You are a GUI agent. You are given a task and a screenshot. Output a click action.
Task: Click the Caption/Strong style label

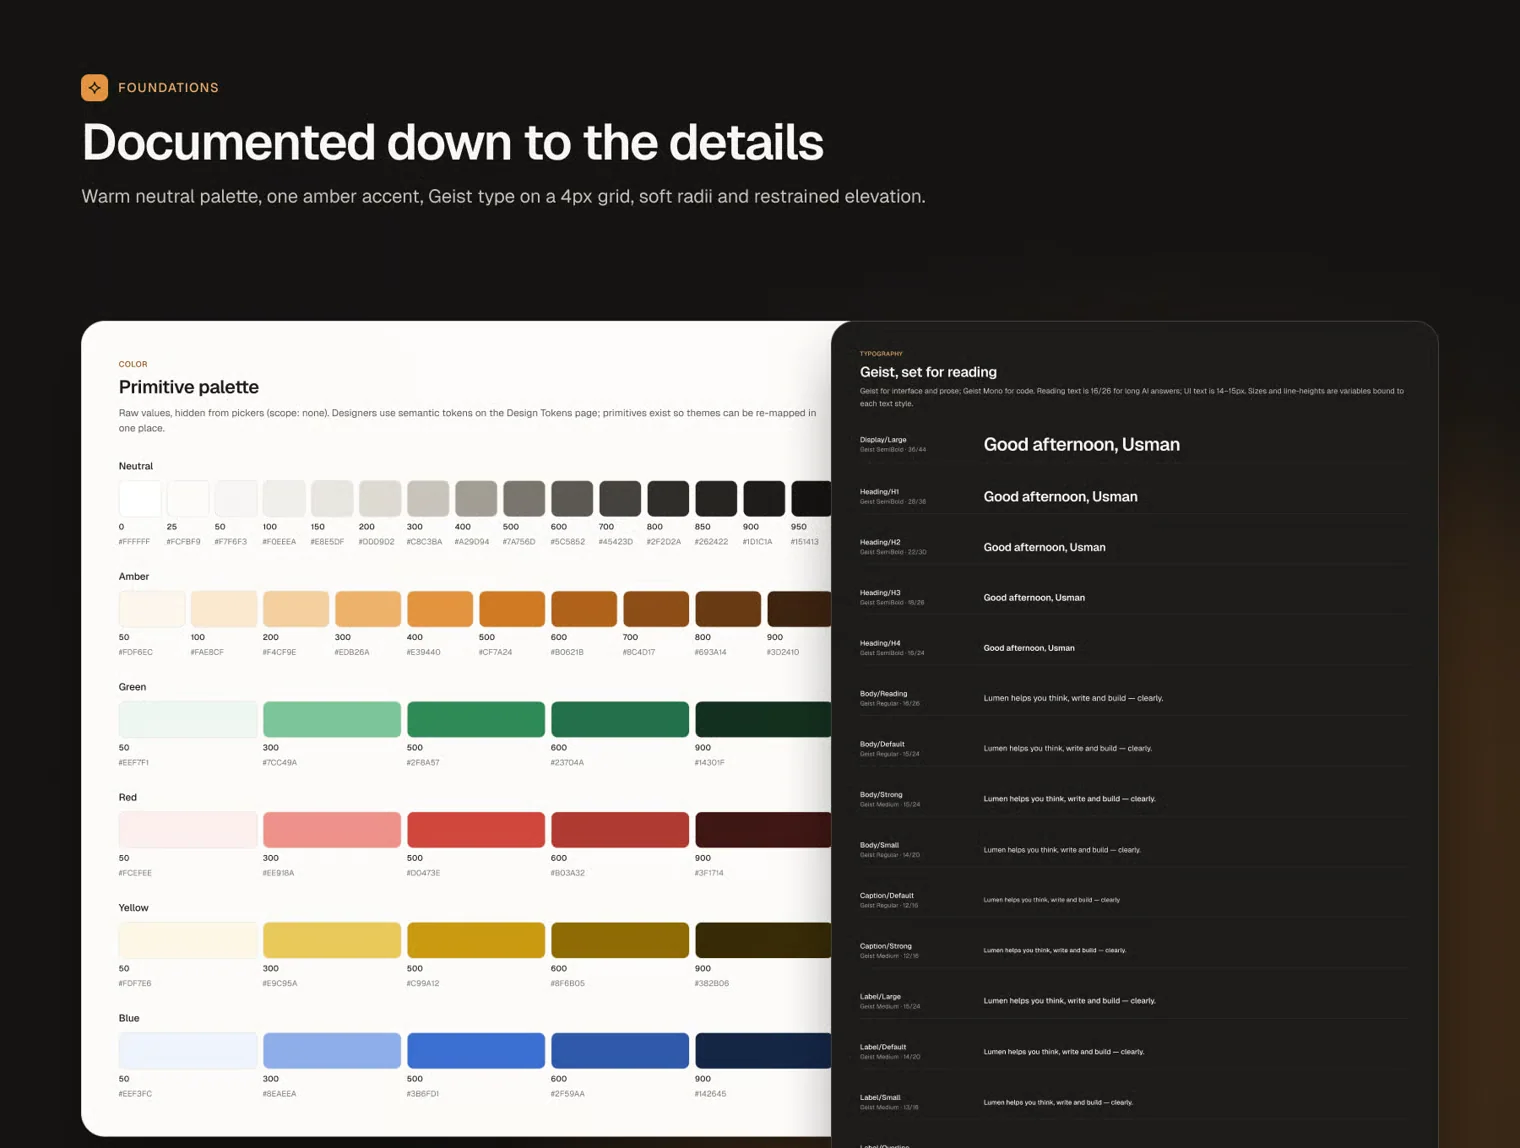click(886, 945)
